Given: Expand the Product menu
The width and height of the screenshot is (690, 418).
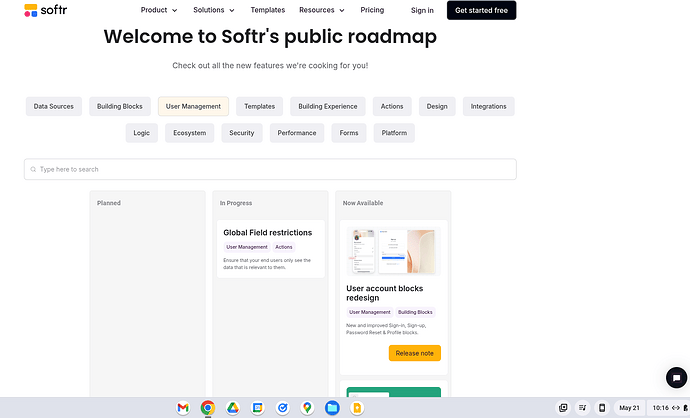Looking at the screenshot, I should [x=159, y=10].
